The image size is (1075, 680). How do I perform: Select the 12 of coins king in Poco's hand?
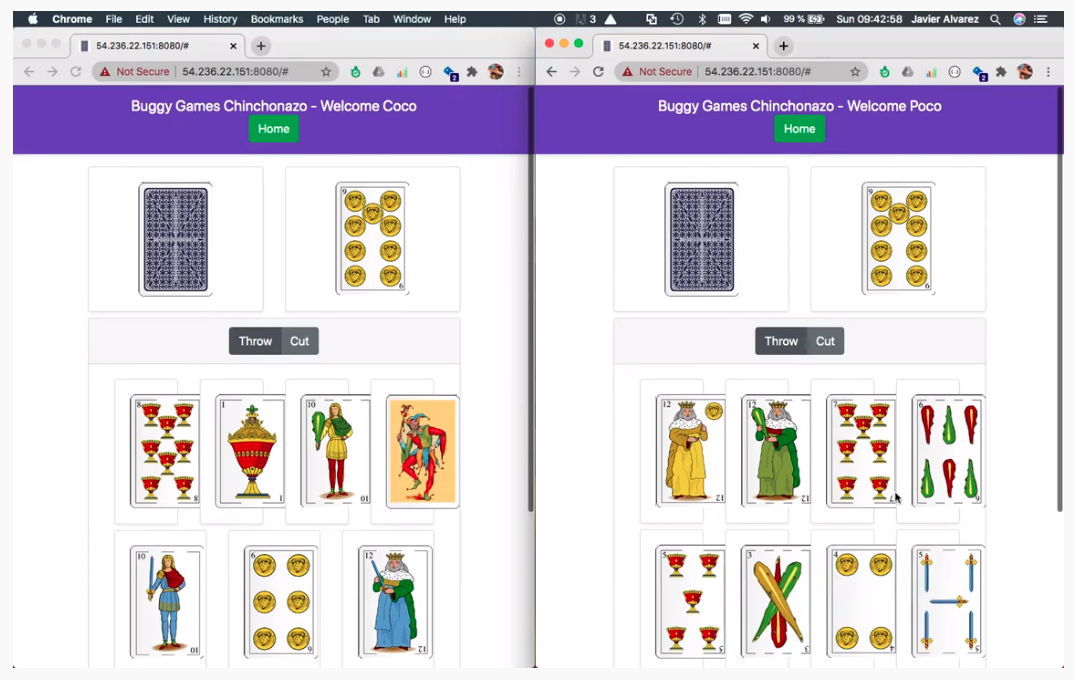tap(691, 451)
